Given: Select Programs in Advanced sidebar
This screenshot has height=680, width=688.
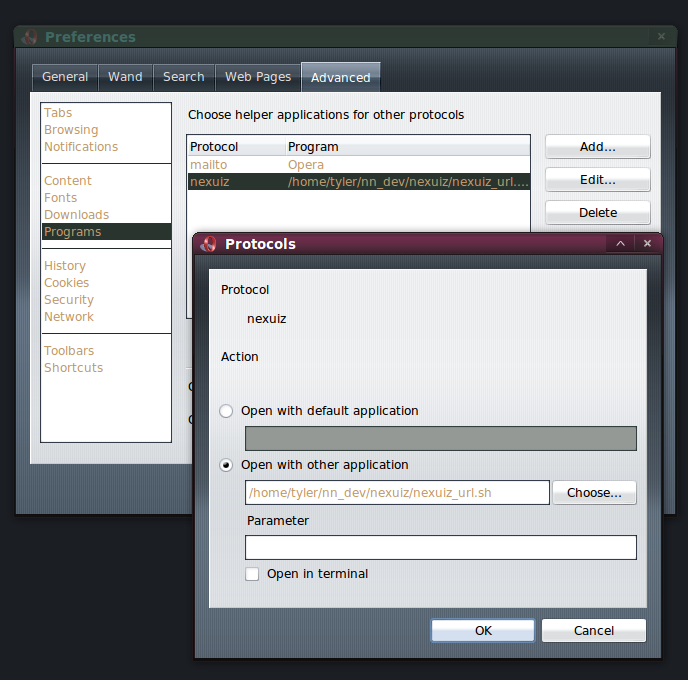Looking at the screenshot, I should pyautogui.click(x=106, y=232).
